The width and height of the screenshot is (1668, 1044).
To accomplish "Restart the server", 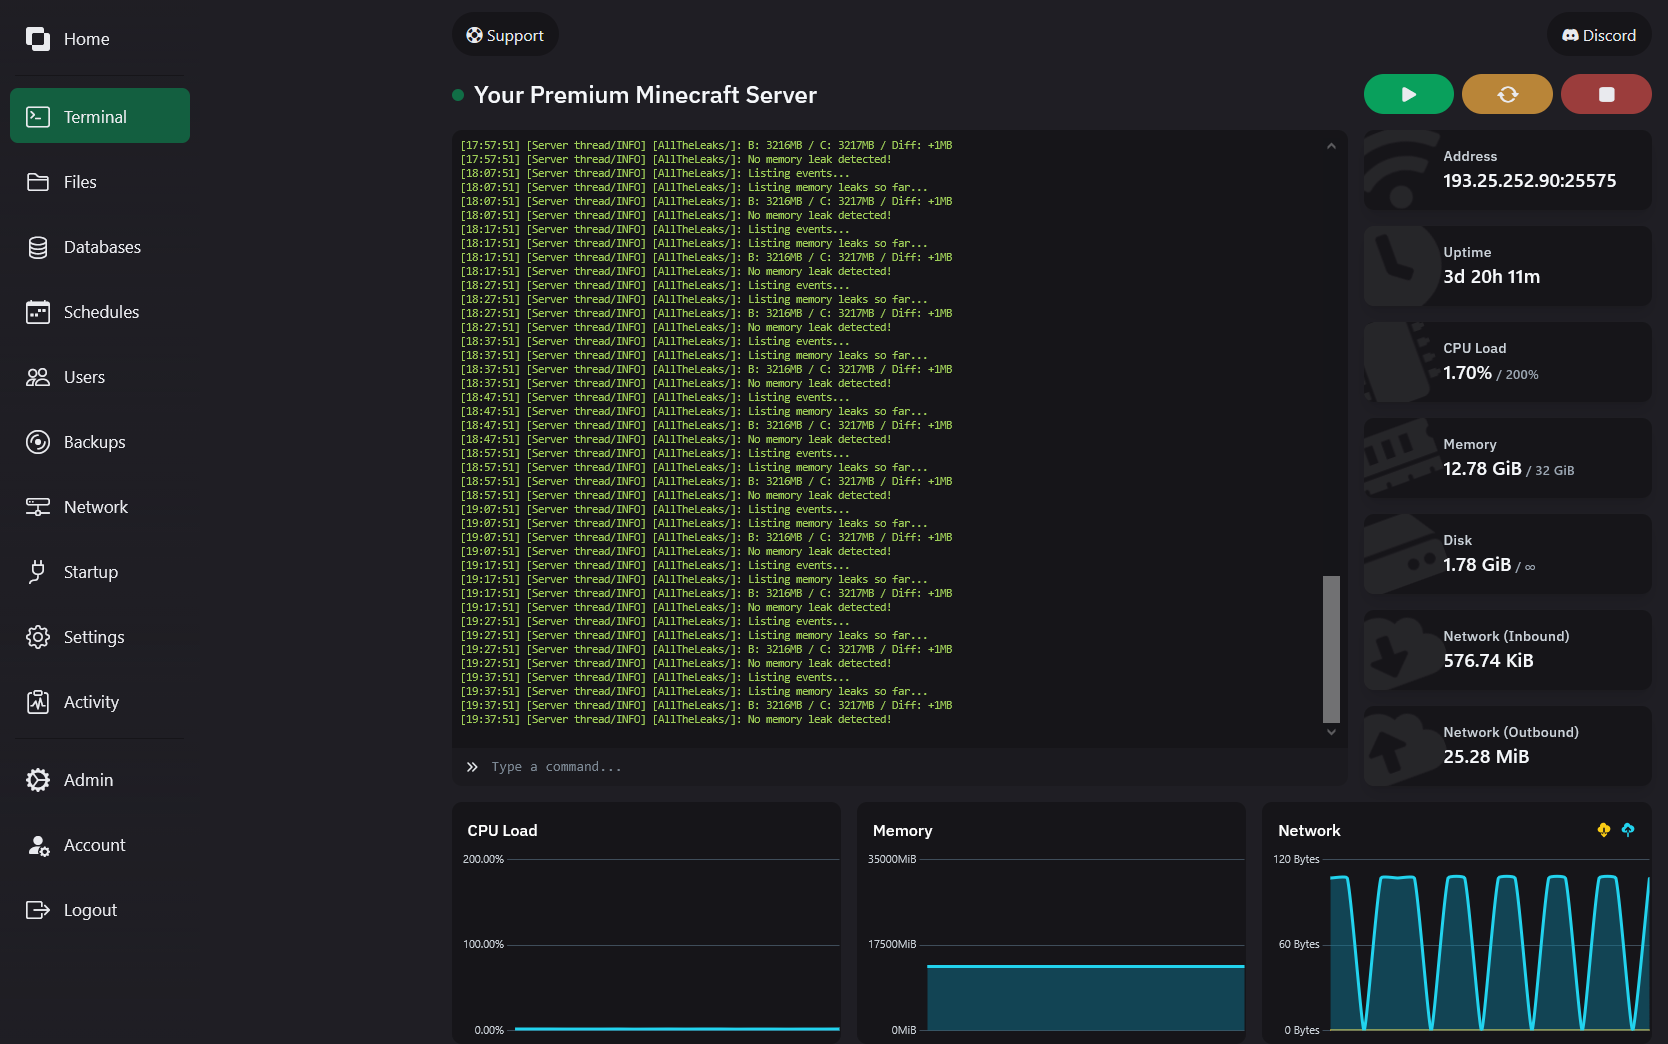I will 1507,93.
